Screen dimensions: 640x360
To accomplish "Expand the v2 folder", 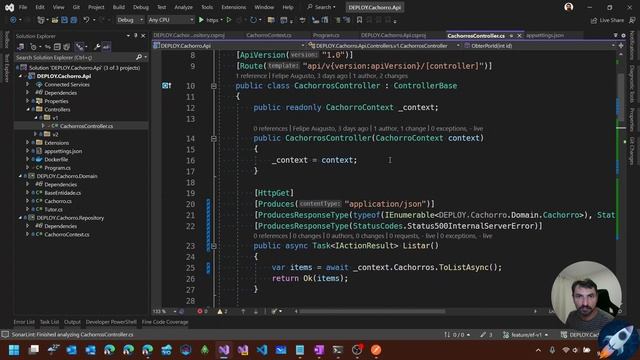I will pos(36,134).
